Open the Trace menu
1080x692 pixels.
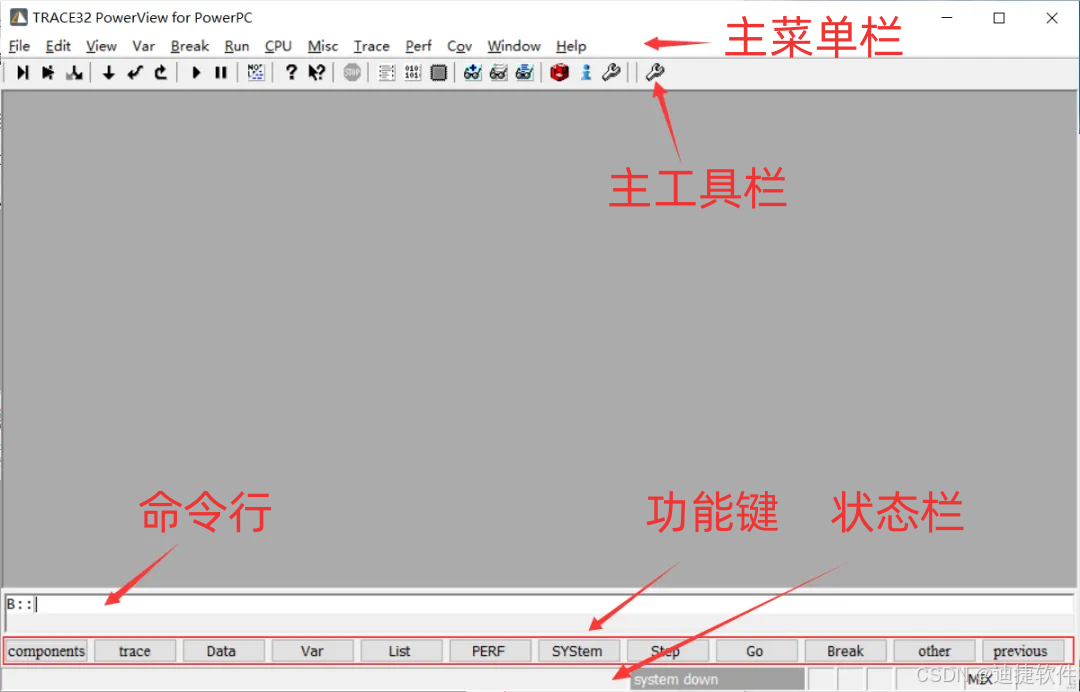click(371, 46)
